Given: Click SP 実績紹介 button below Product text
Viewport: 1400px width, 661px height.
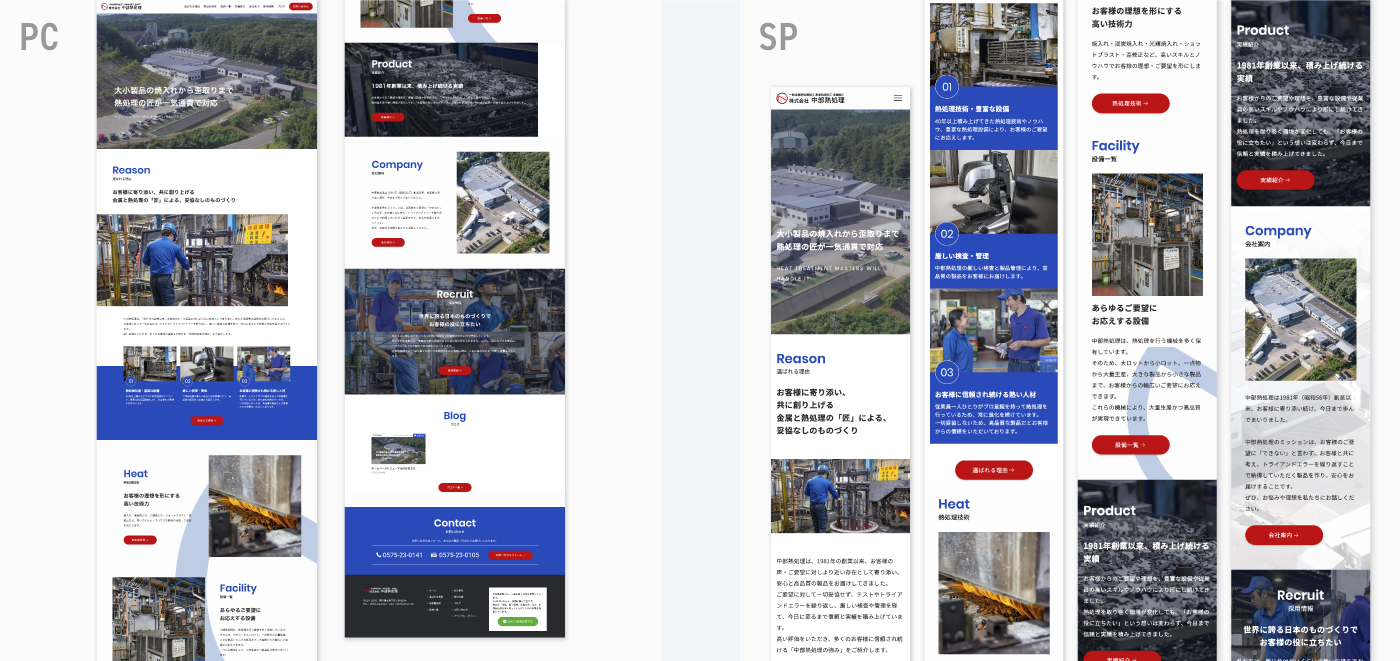Looking at the screenshot, I should click(x=1275, y=180).
